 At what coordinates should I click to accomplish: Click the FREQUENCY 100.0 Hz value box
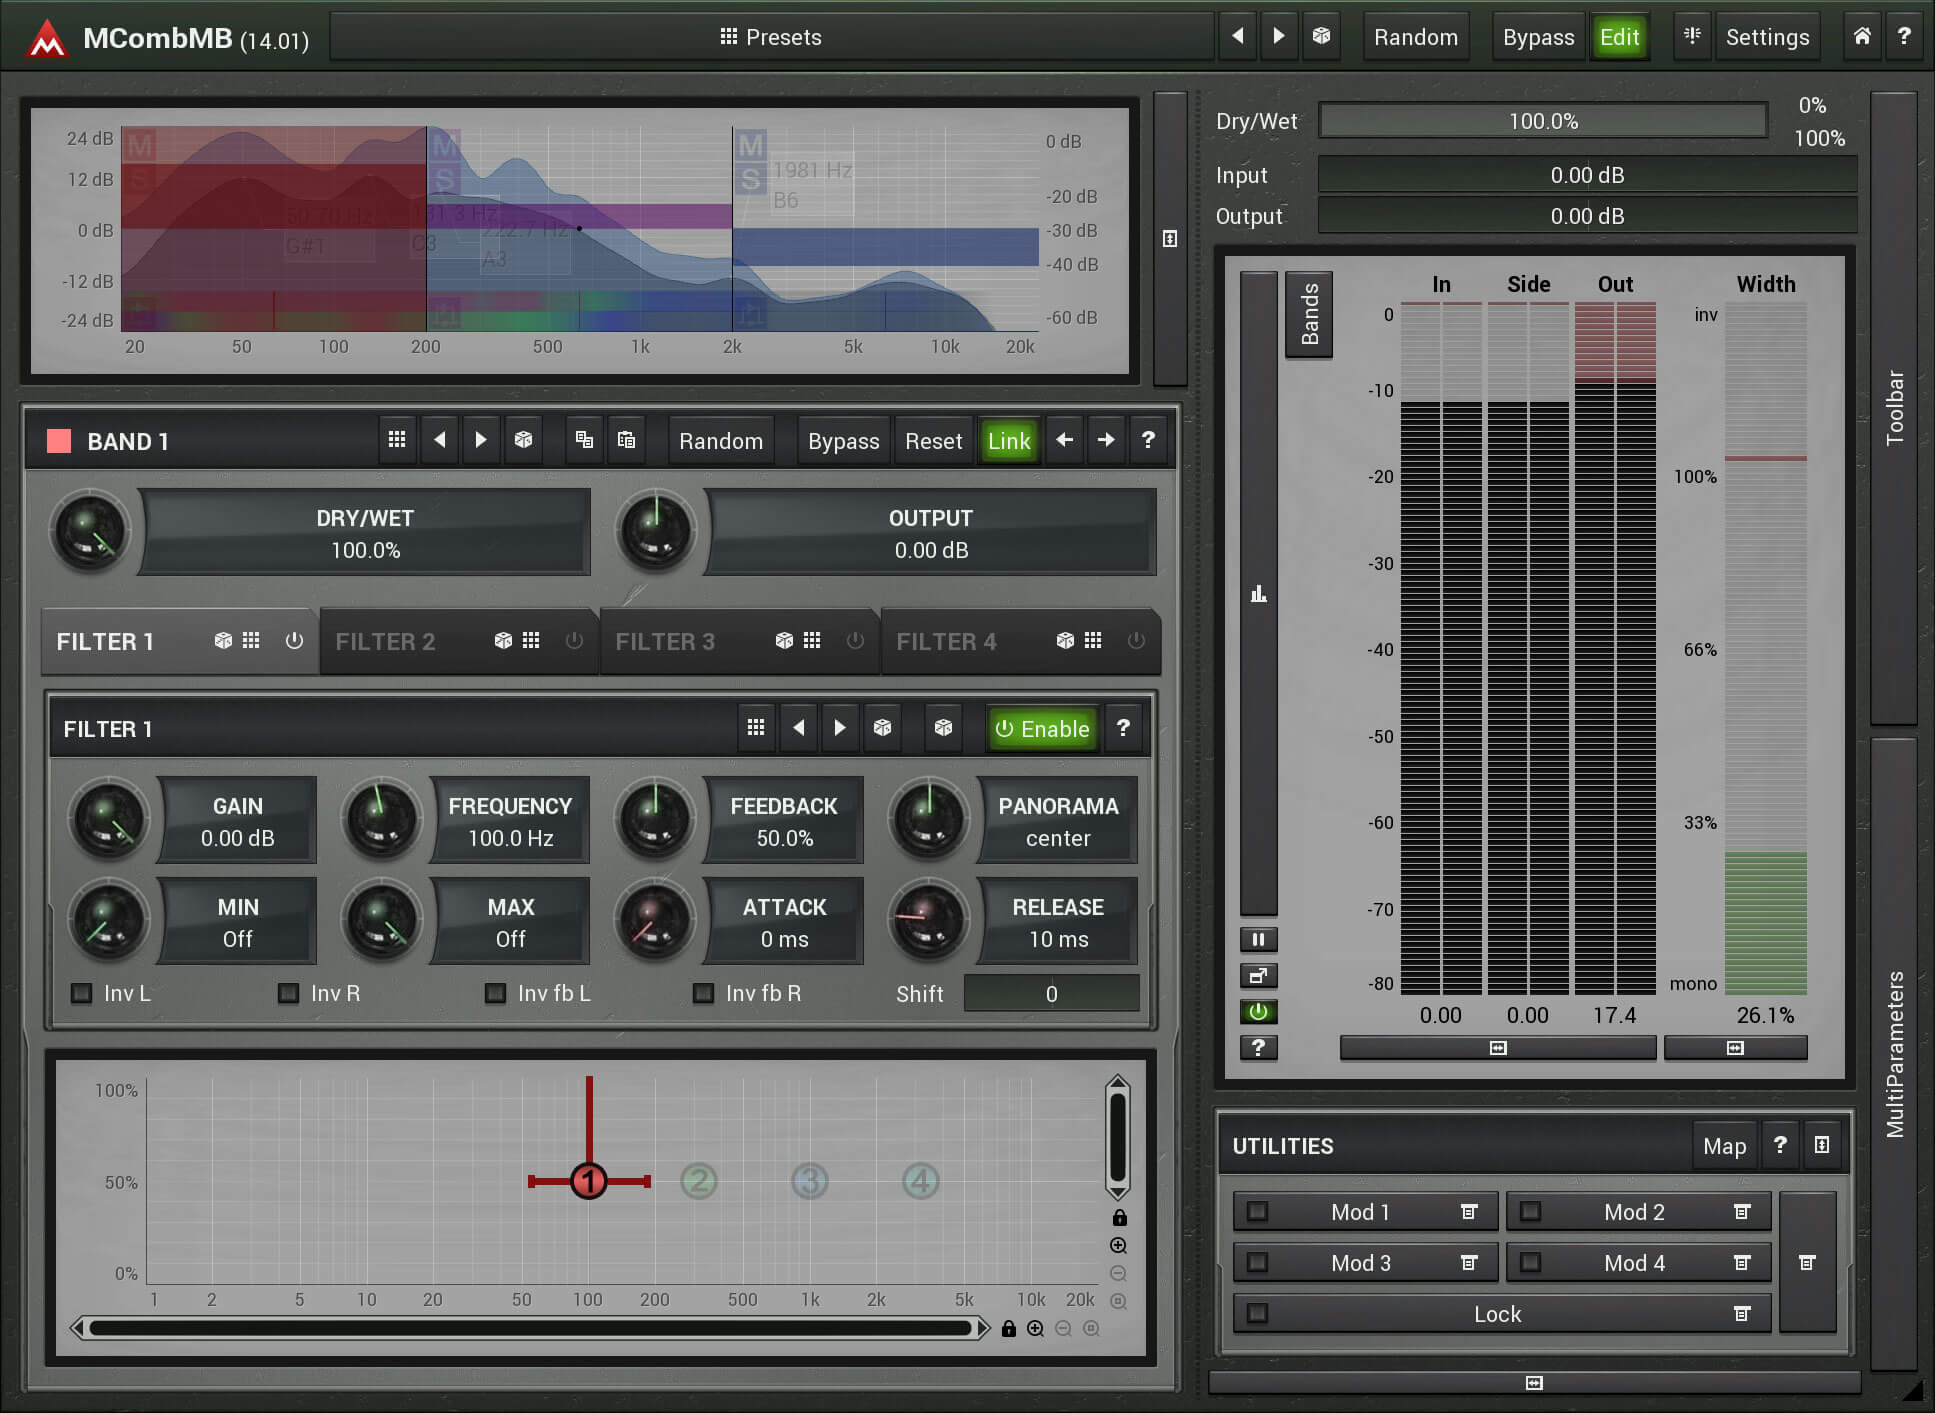(x=510, y=821)
